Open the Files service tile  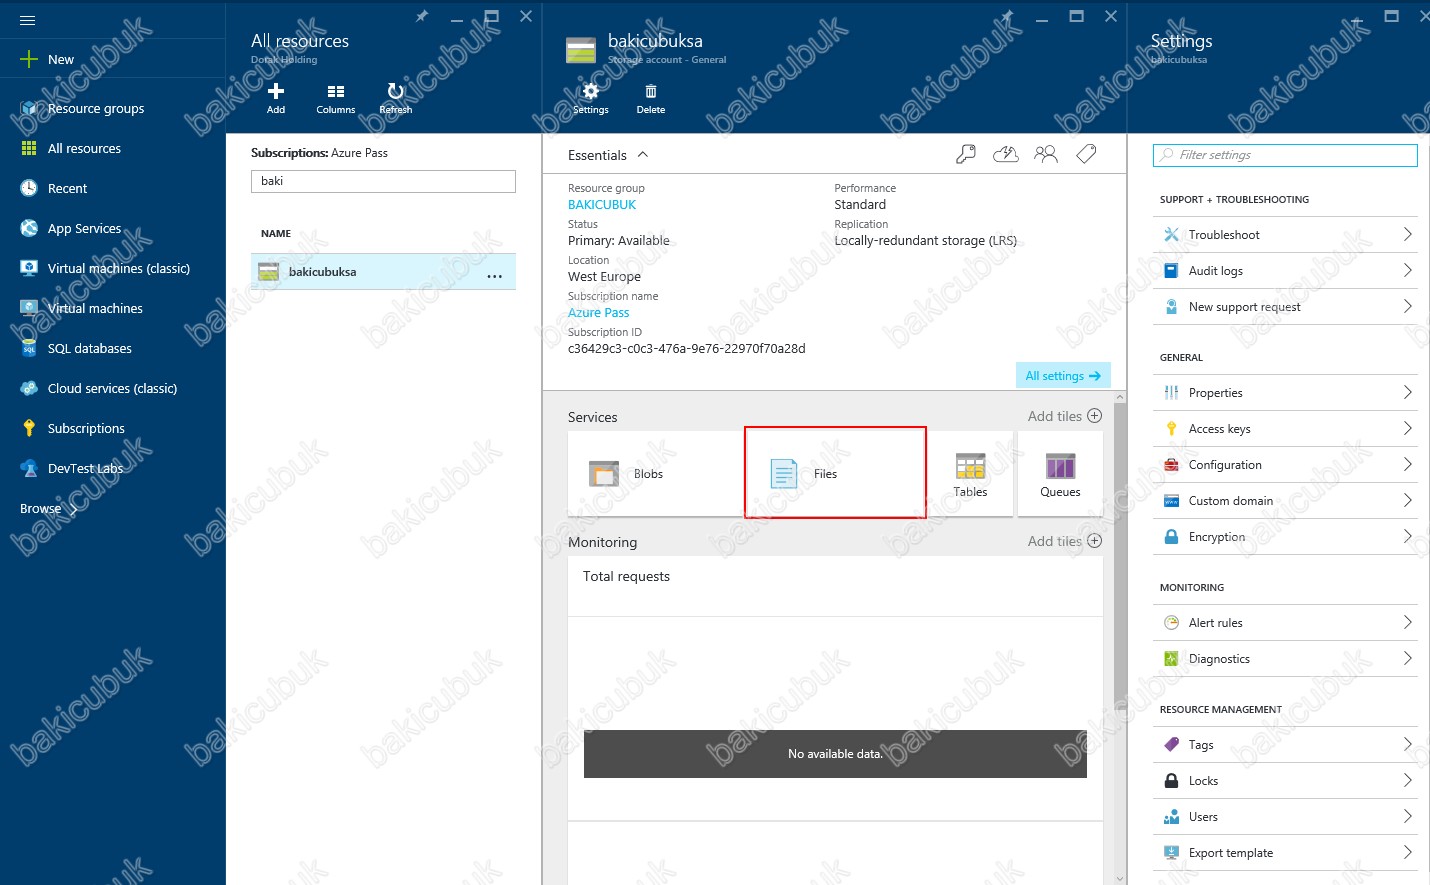pos(835,473)
